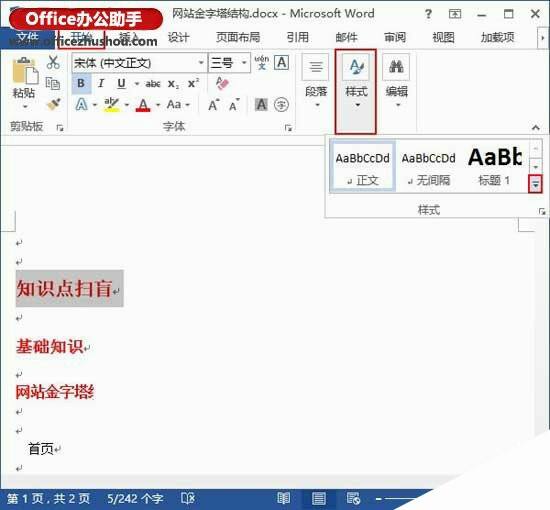
Task: Apply text highlight color
Action: pos(112,104)
